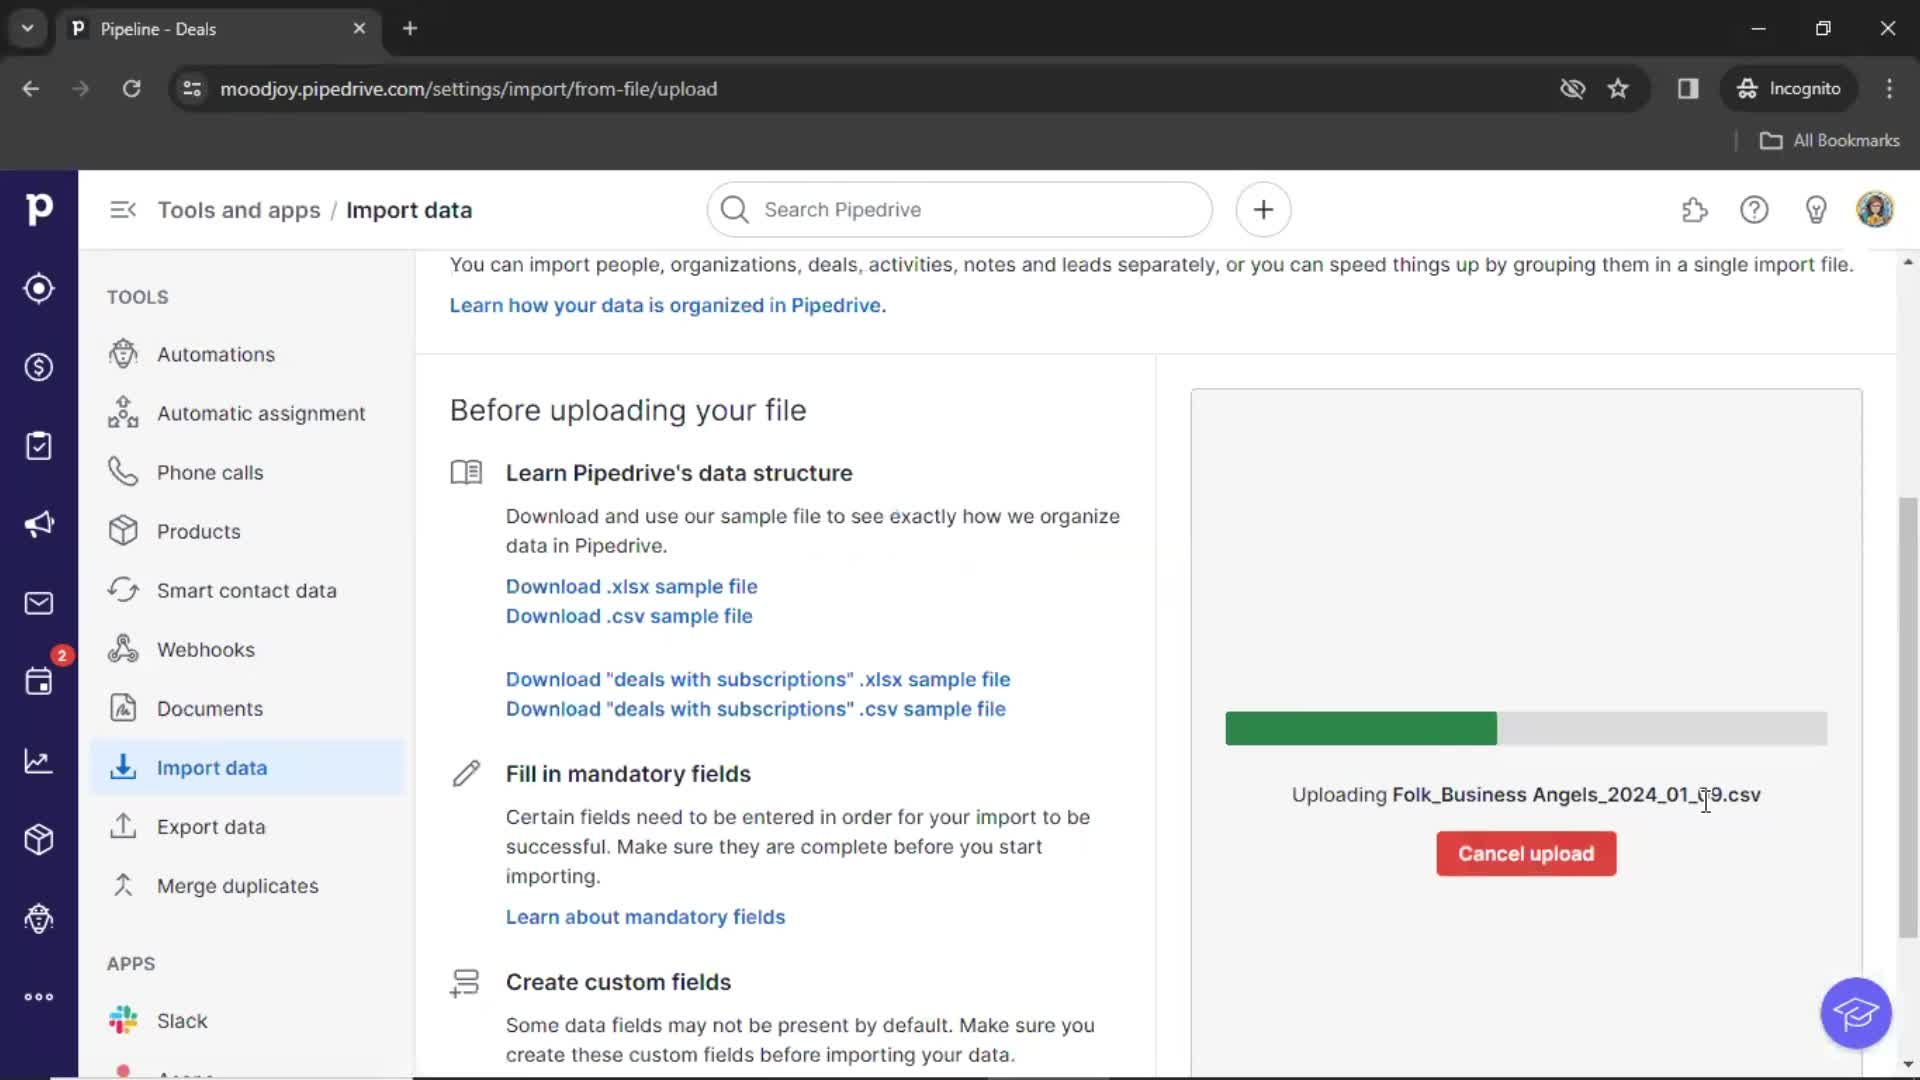Screen dimensions: 1920x1080
Task: Open the Campaigns megaphone icon in sidebar
Action: tap(38, 525)
